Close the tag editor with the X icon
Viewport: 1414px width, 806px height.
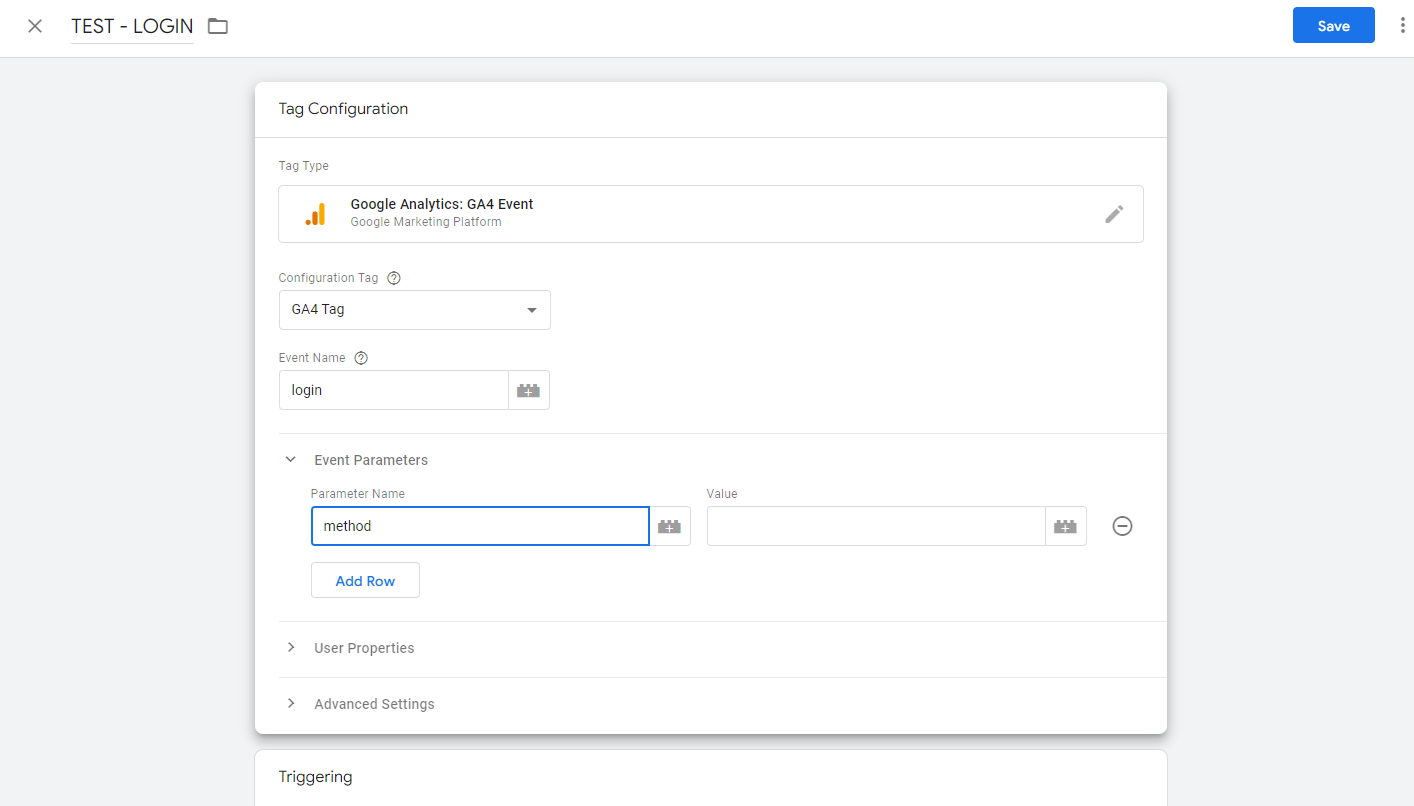coord(35,26)
